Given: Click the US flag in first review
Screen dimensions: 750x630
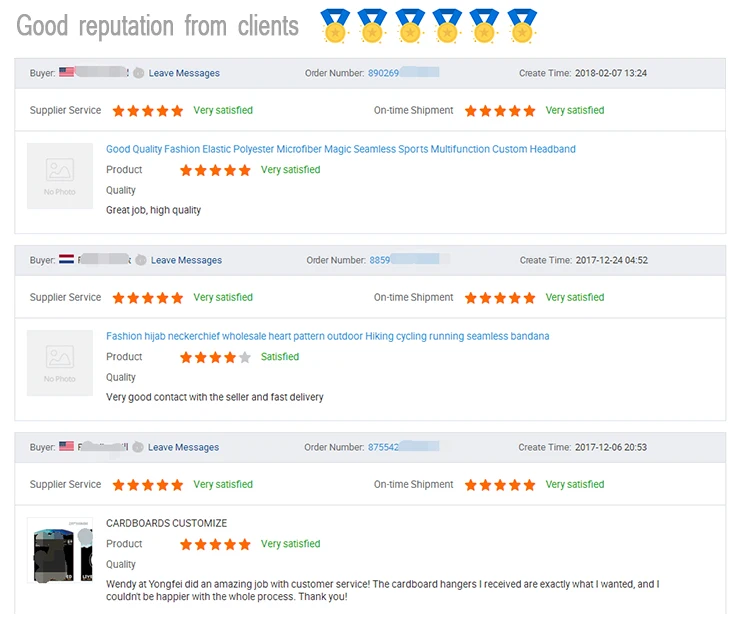Looking at the screenshot, I should tap(67, 73).
